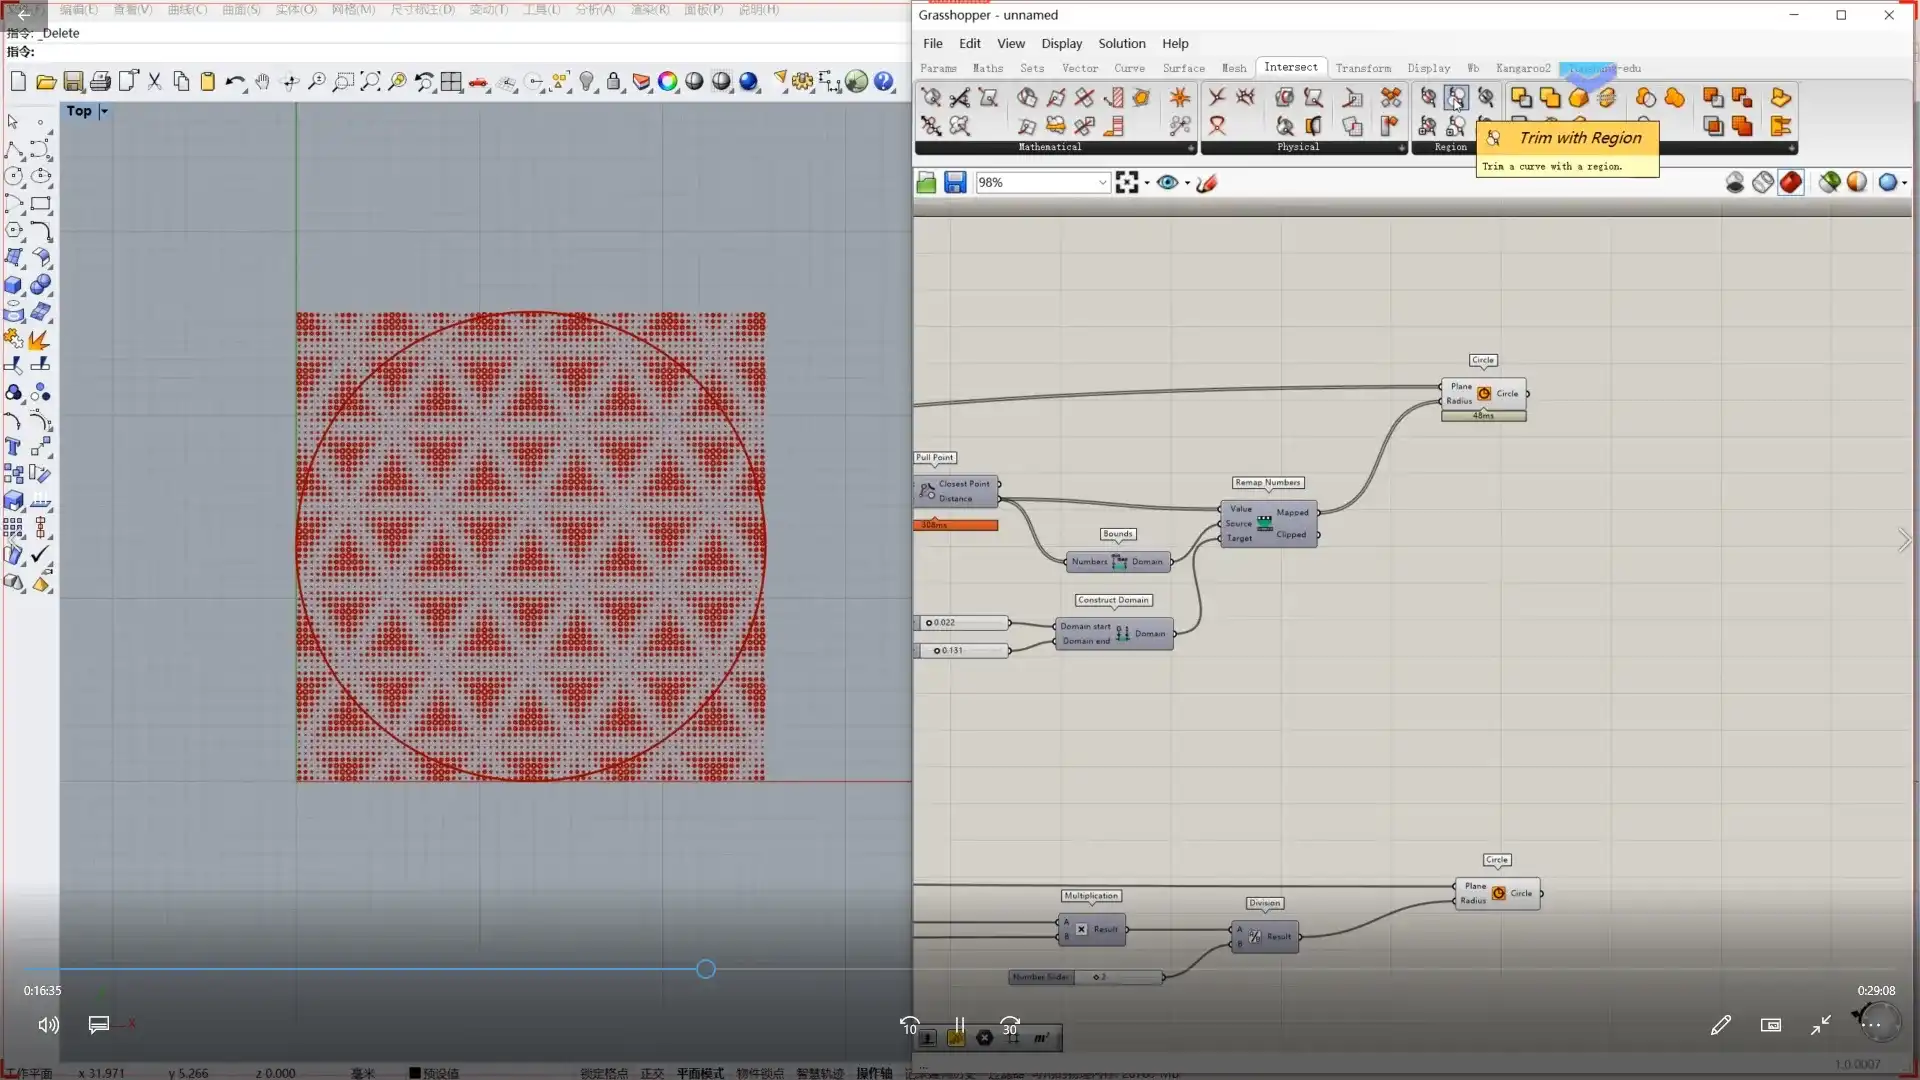Expand the Mathematical panel with plus button
Screen dimensions: 1920x1080
tap(1190, 148)
